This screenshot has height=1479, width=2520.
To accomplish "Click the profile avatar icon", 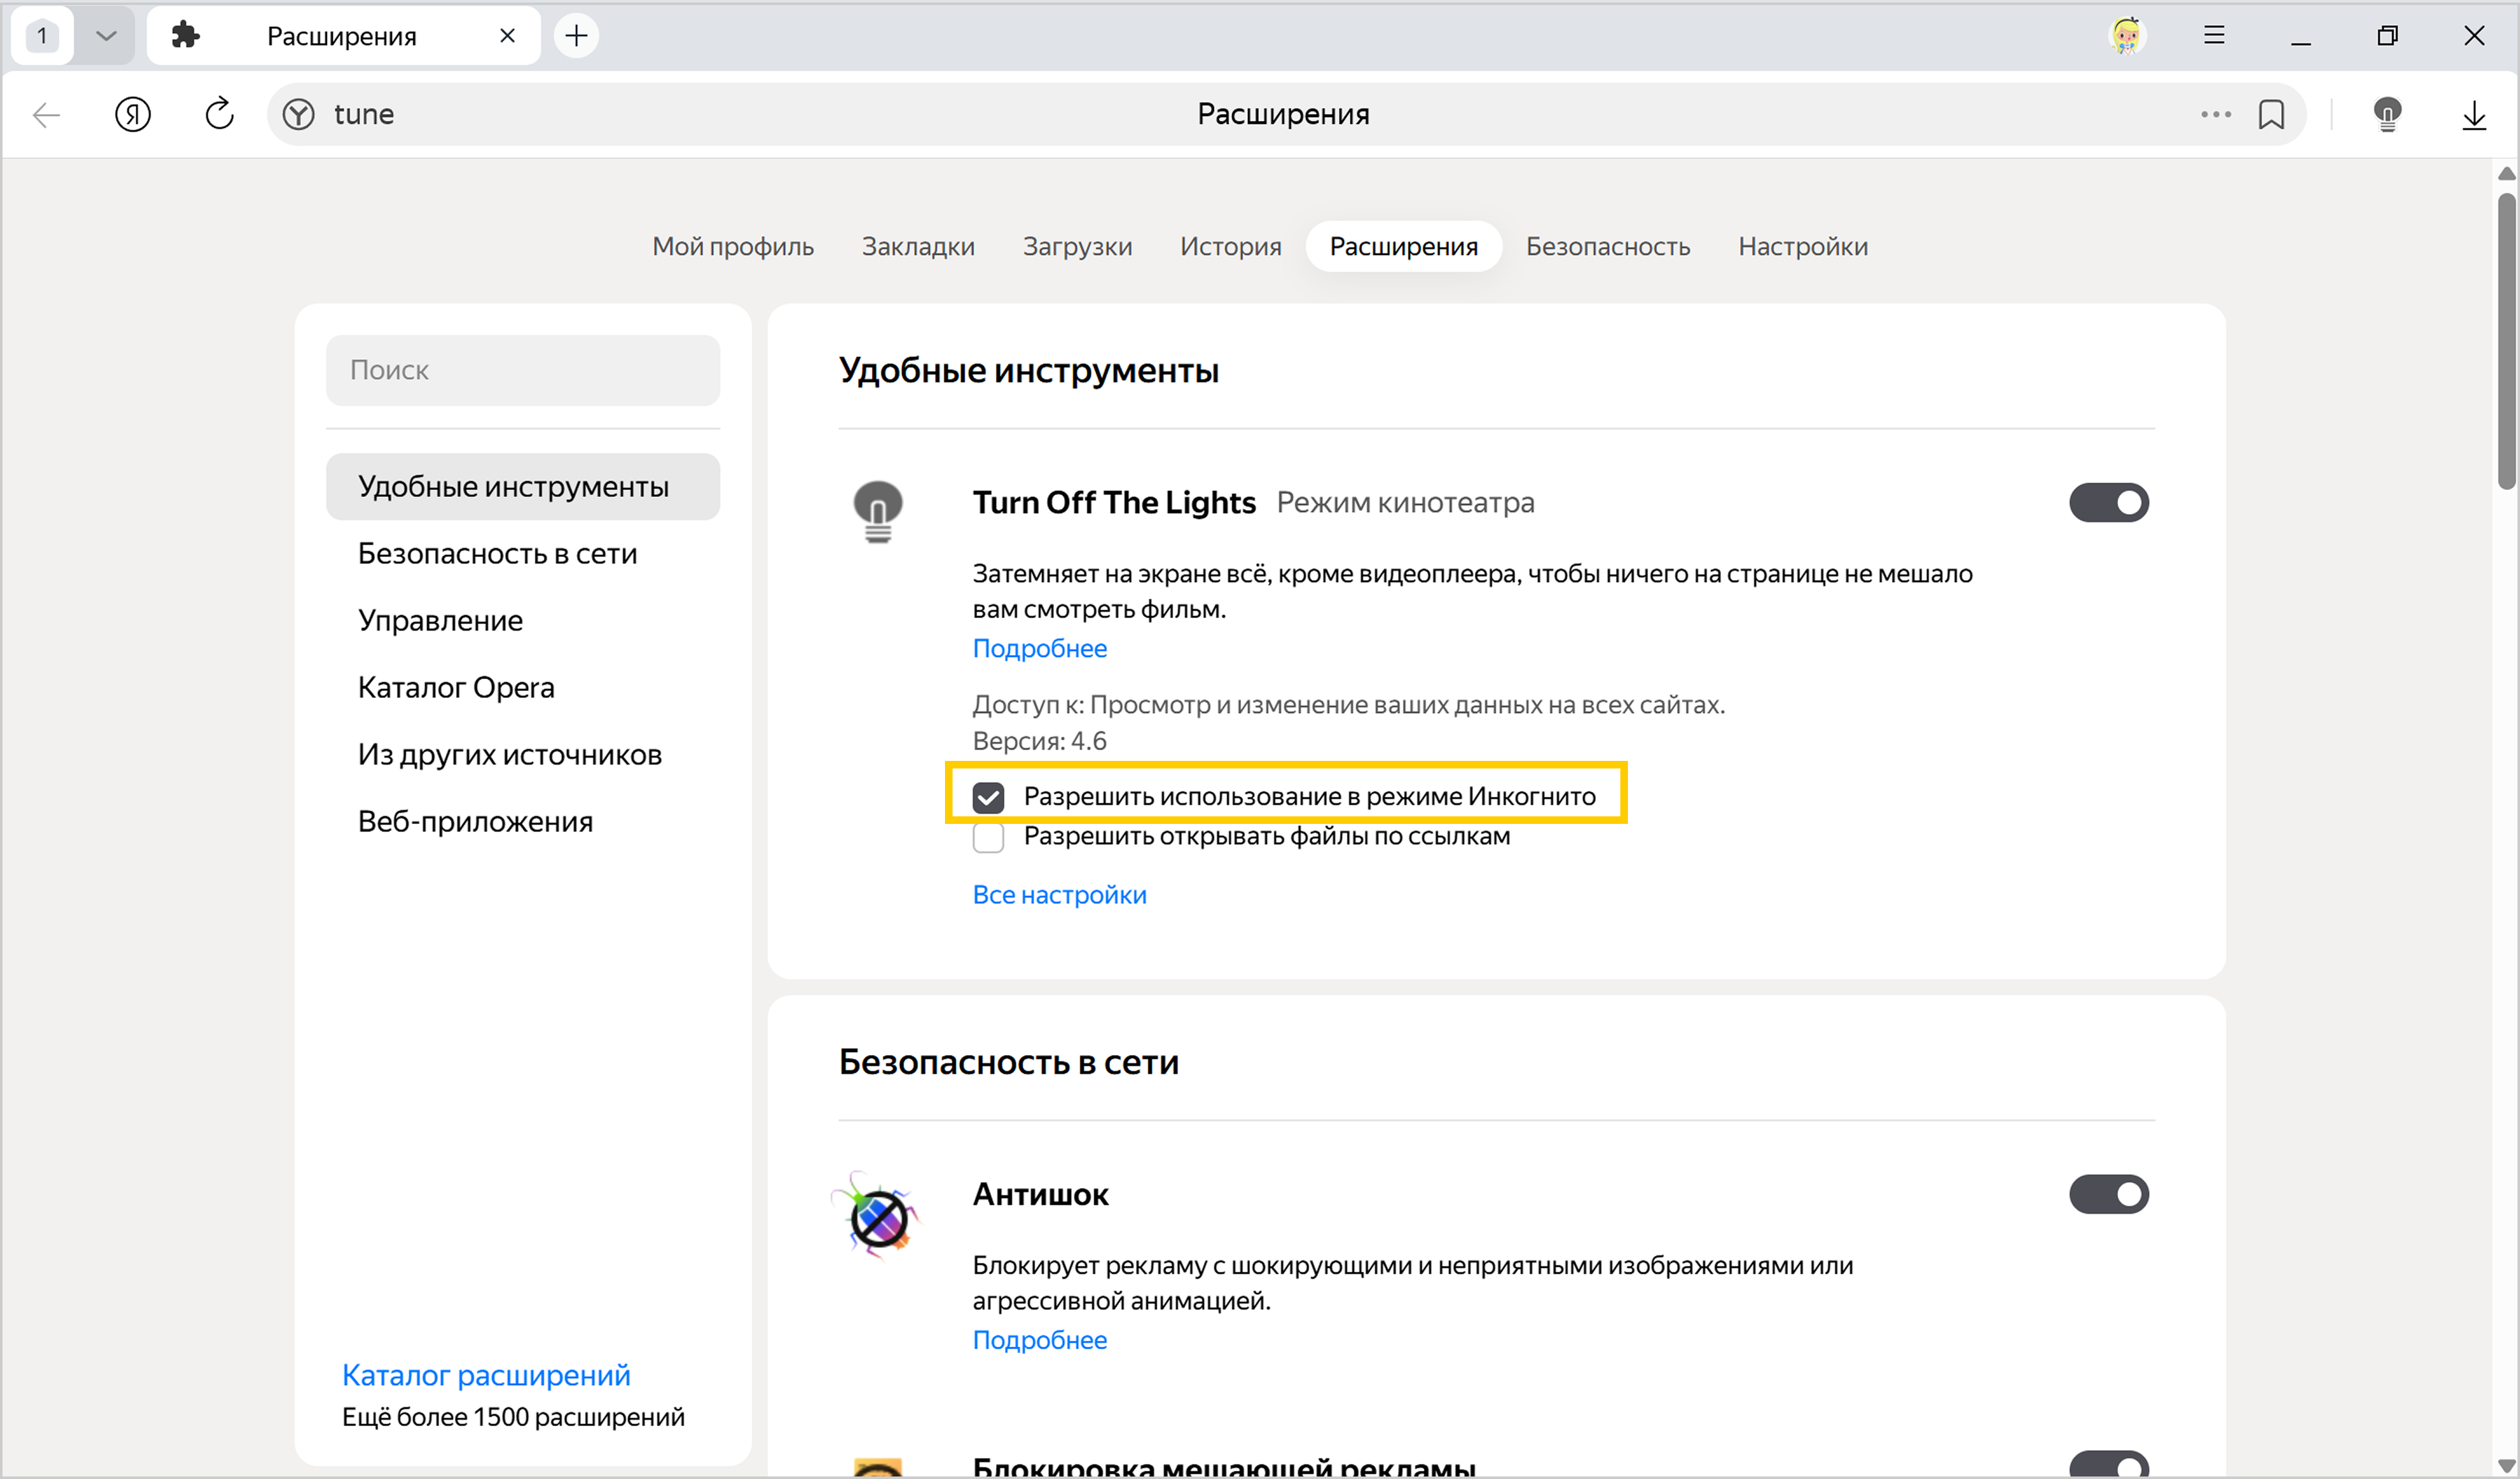I will coord(2126,36).
